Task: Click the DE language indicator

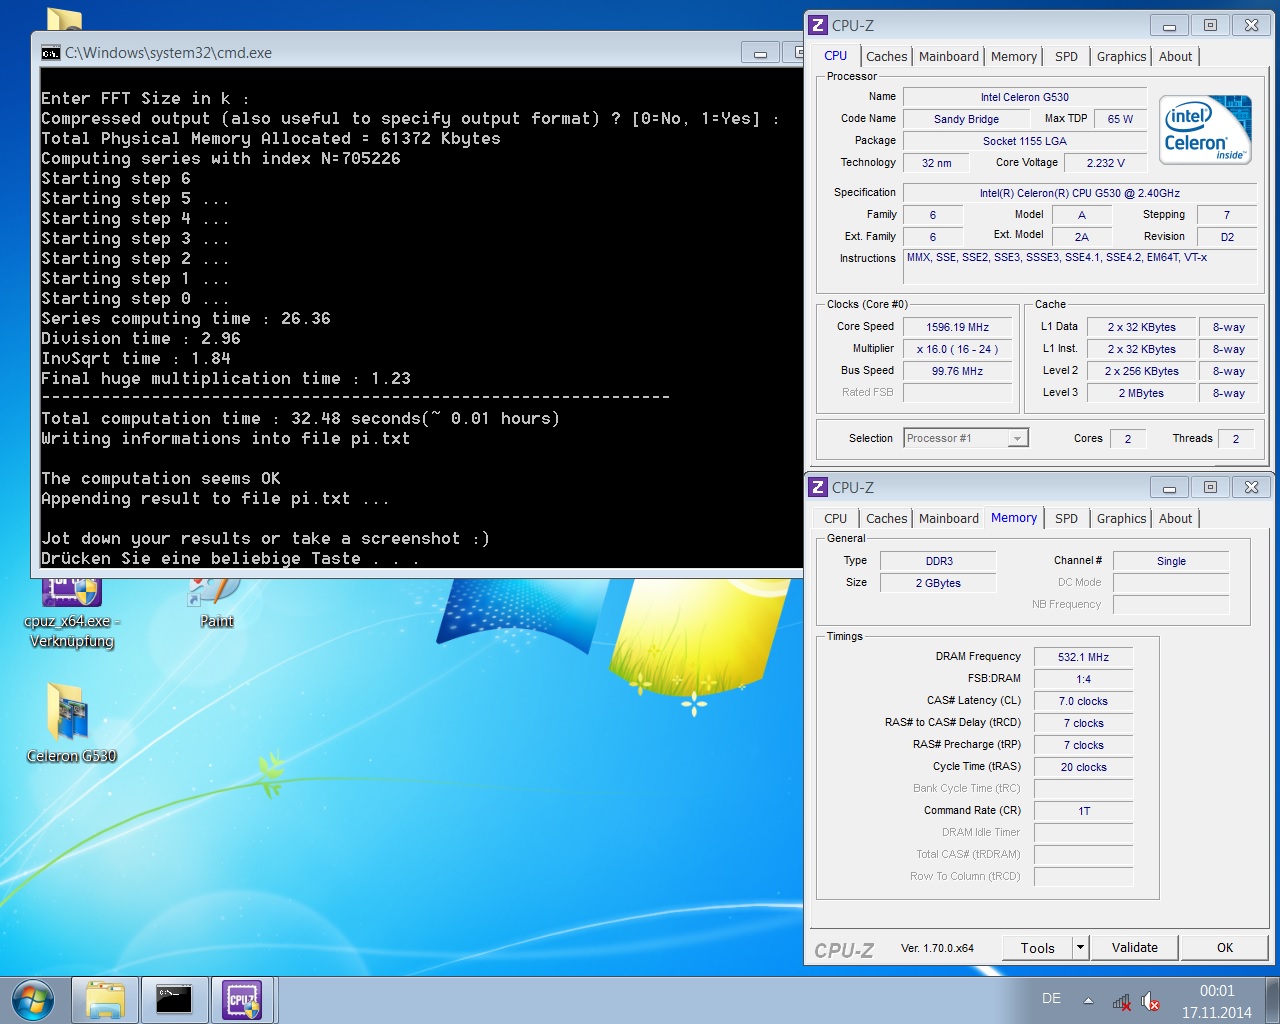Action: pyautogui.click(x=1051, y=998)
